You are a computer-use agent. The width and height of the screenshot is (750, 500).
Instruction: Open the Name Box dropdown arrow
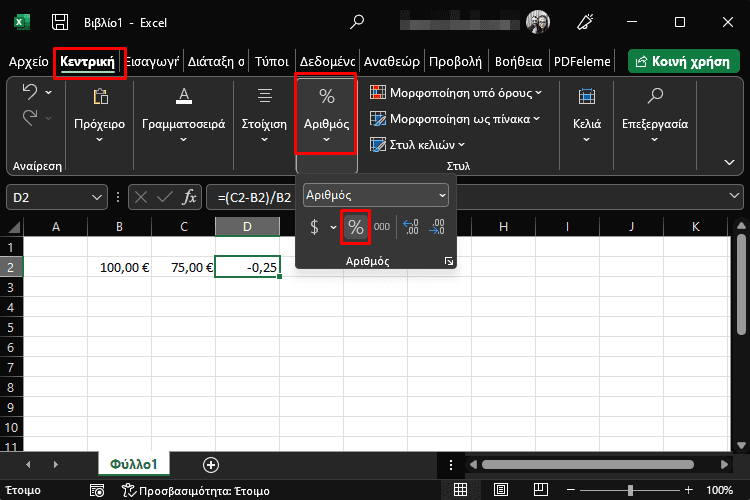pos(97,197)
